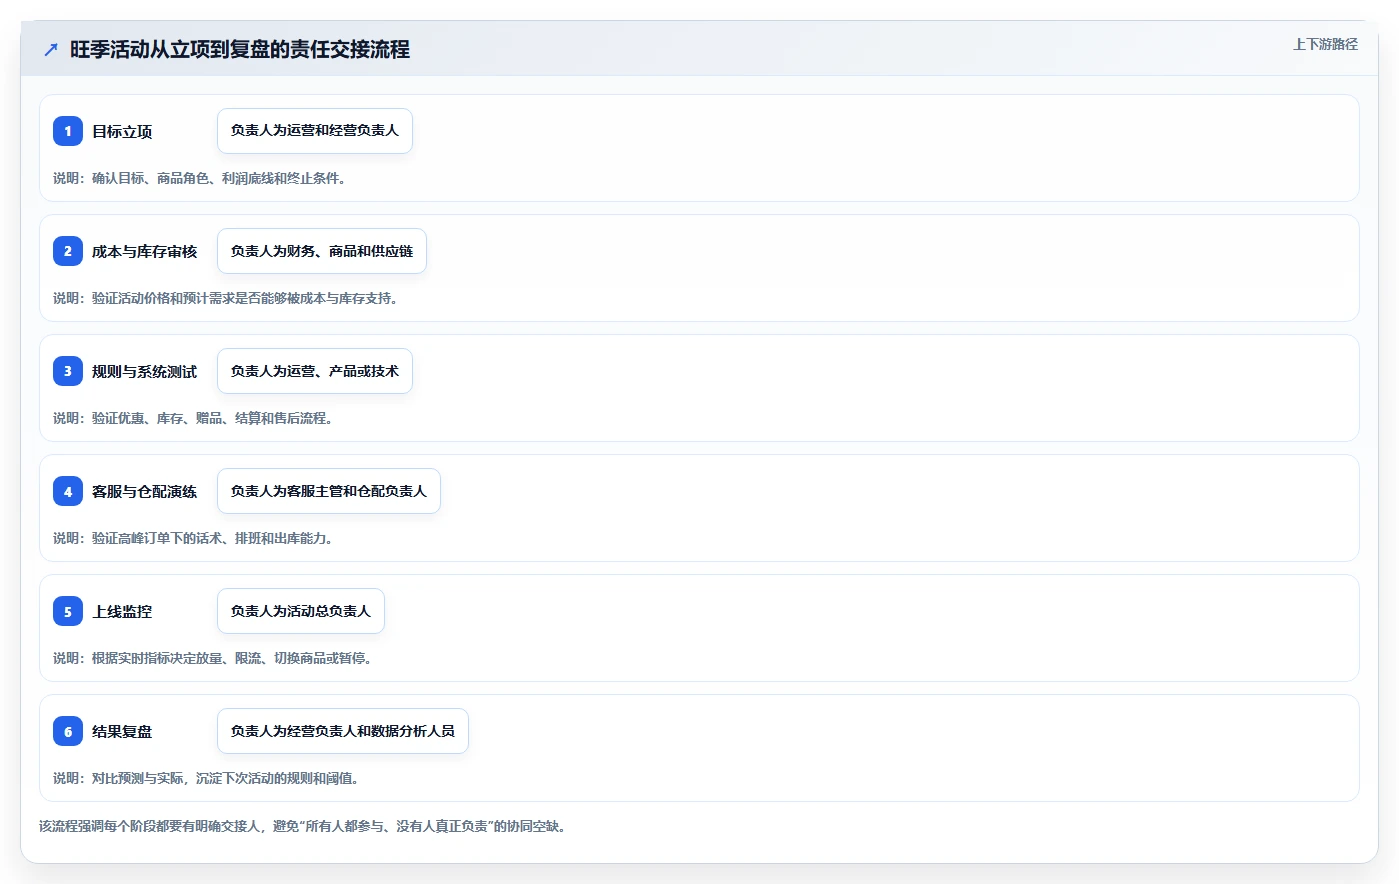Select step number badge 1
Image resolution: width=1399 pixels, height=884 pixels.
[x=68, y=131]
